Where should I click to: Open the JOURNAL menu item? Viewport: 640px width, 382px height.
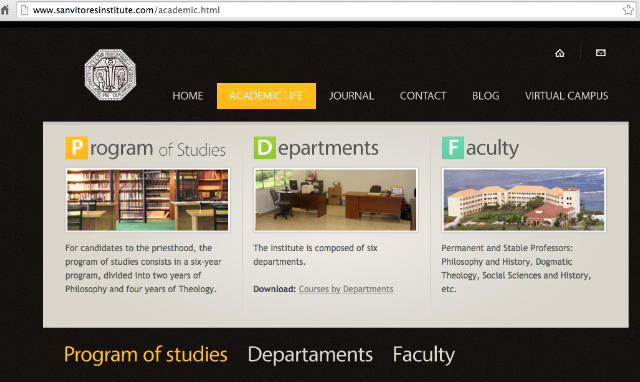click(x=351, y=96)
